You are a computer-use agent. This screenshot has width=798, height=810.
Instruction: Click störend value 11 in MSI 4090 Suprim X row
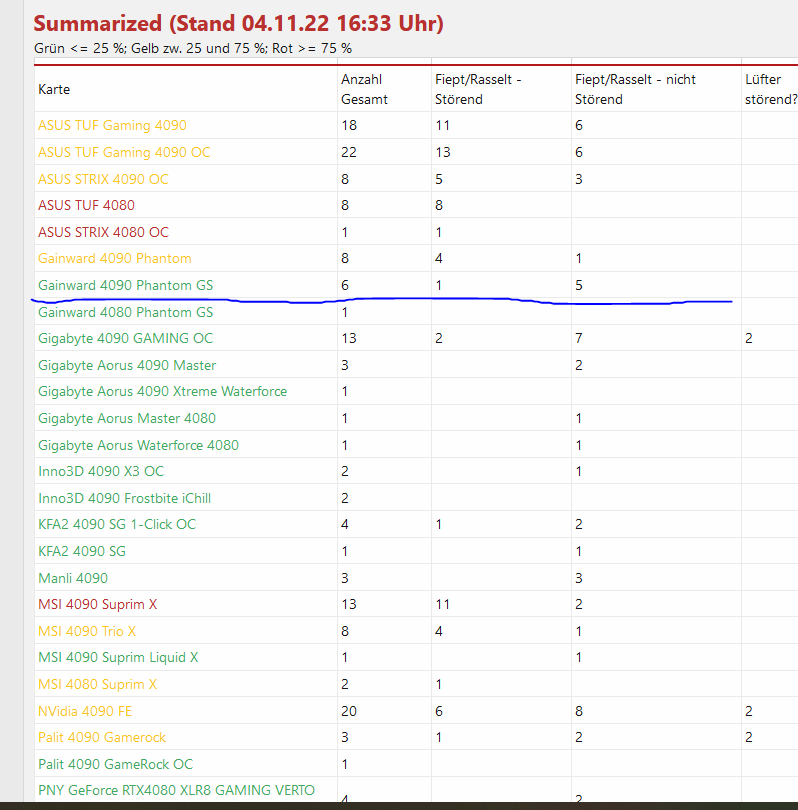pyautogui.click(x=443, y=604)
